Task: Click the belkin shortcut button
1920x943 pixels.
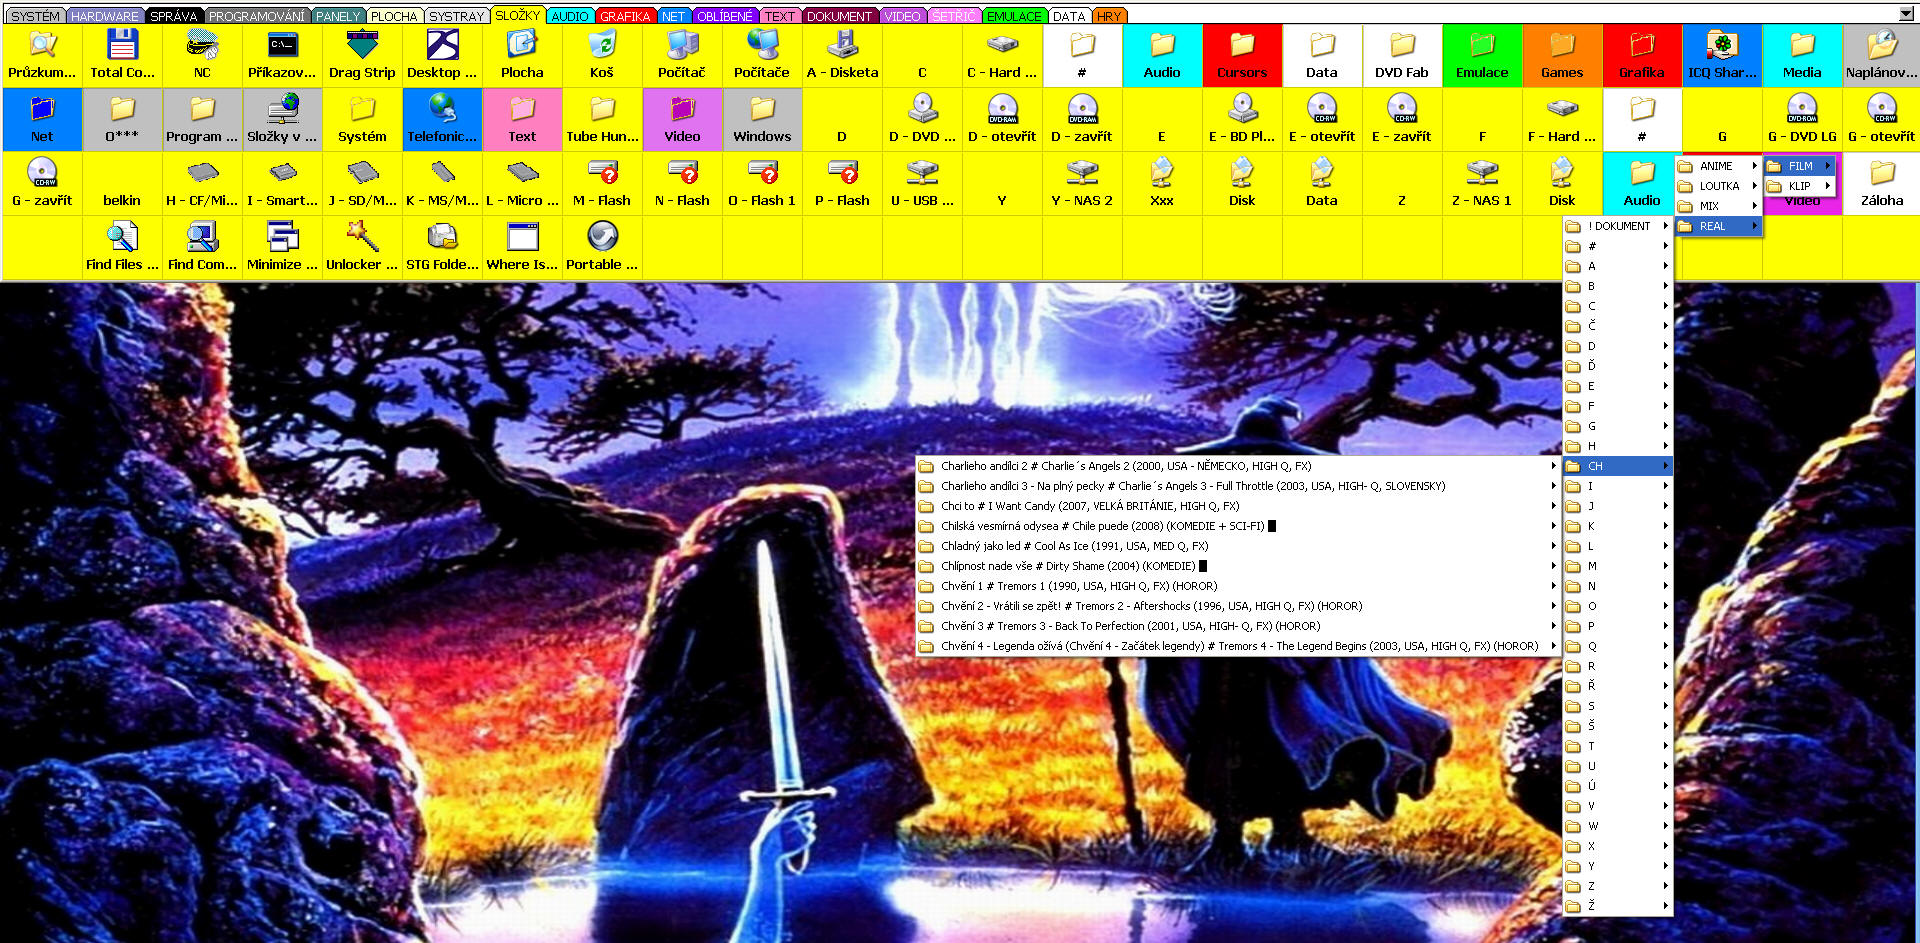Action: [x=122, y=184]
